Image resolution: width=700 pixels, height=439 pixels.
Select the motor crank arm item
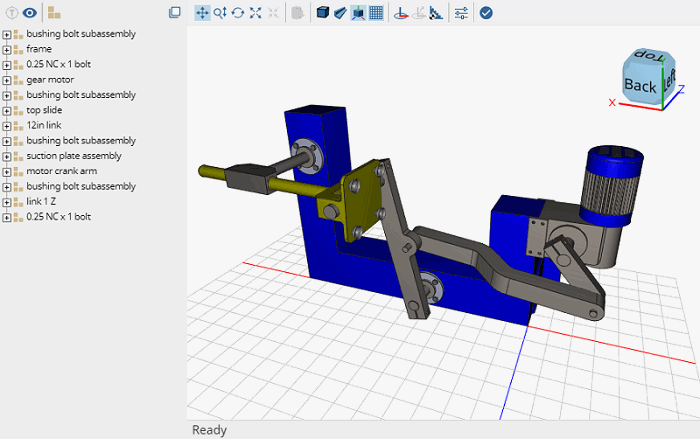60,171
